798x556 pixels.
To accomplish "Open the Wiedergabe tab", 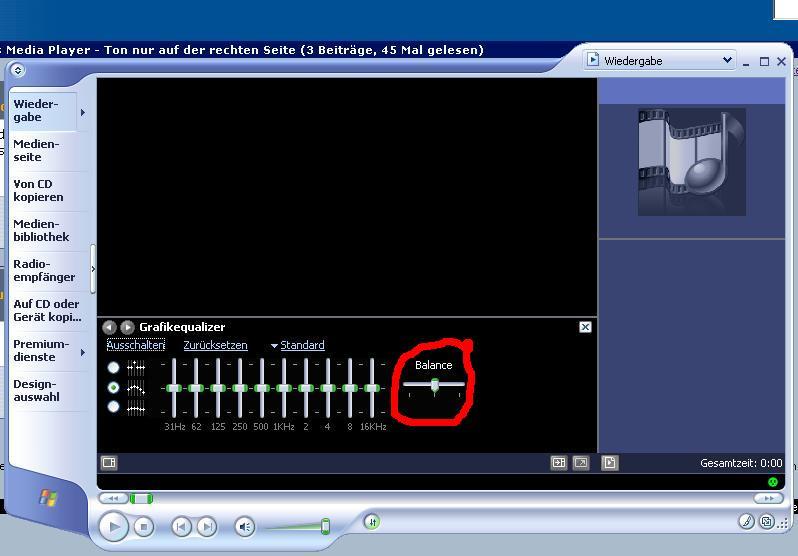I will click(43, 111).
